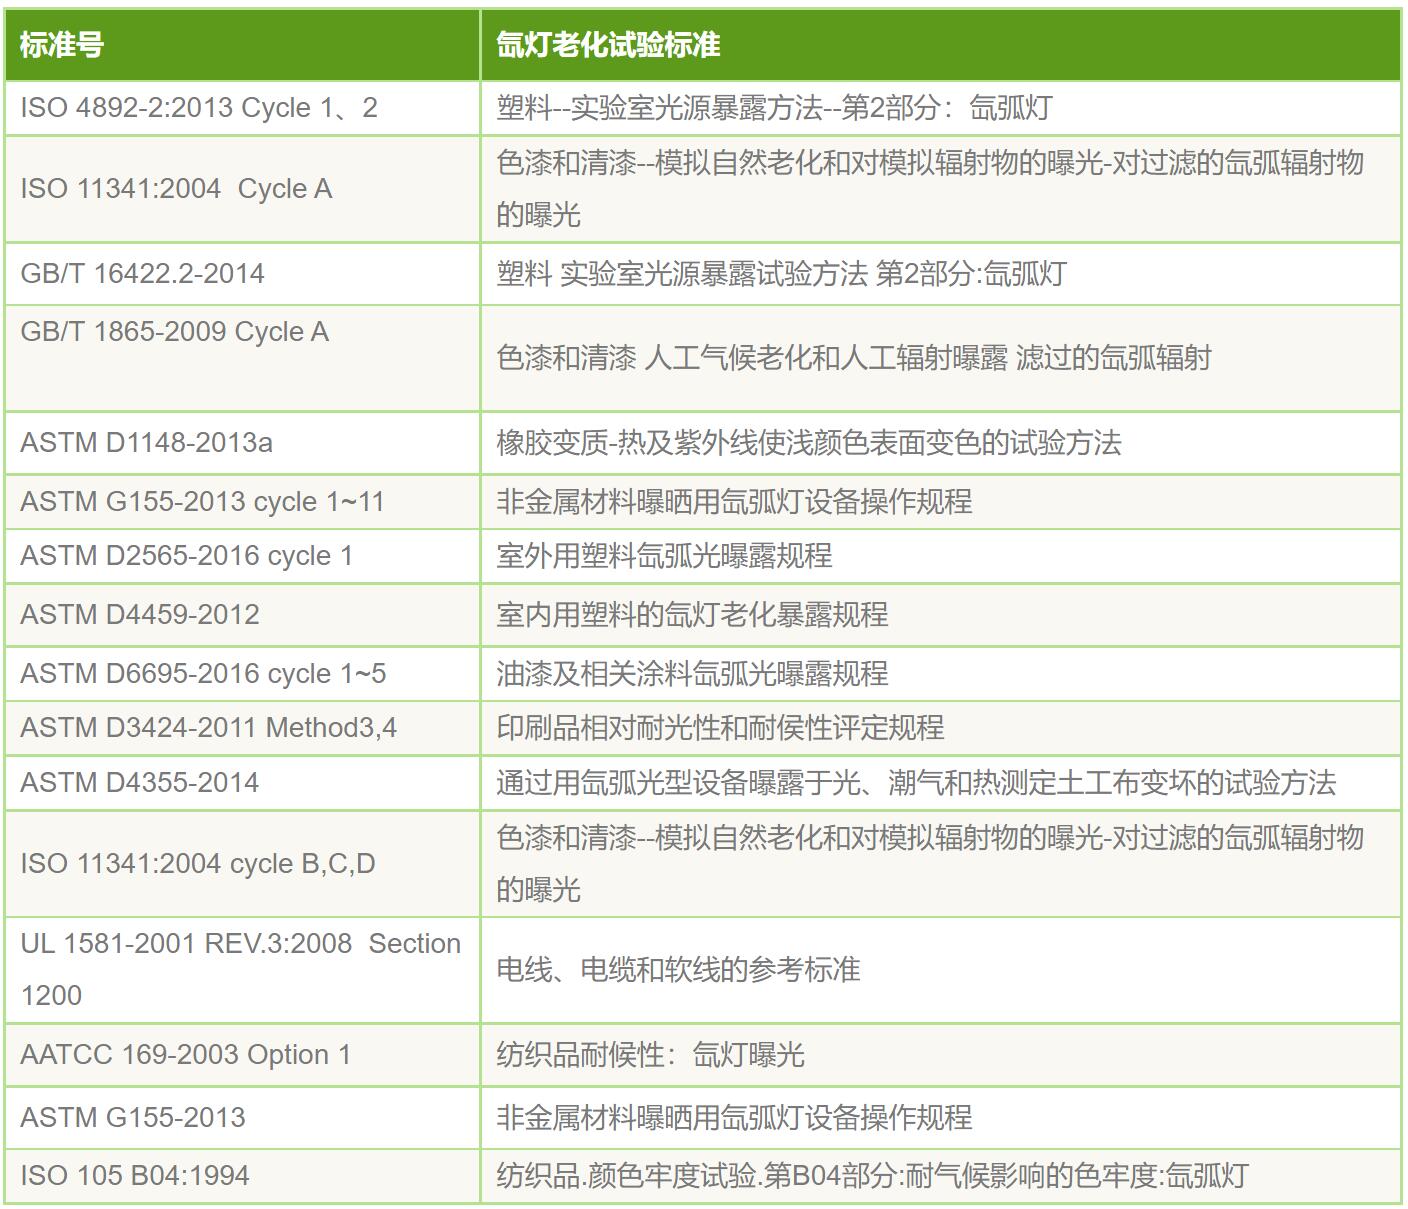Select cell ASTM D4459-2012
The width and height of the screenshot is (1408, 1209).
pyautogui.click(x=242, y=615)
